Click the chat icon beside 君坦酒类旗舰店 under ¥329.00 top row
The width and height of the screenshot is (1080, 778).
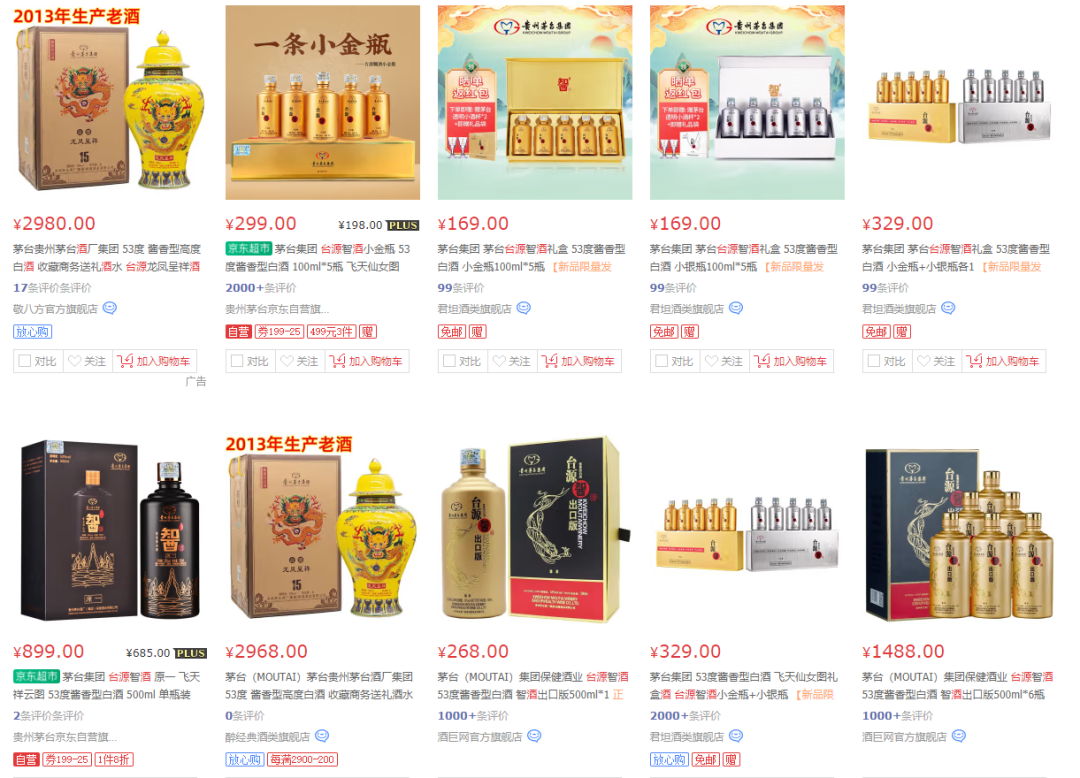(948, 308)
